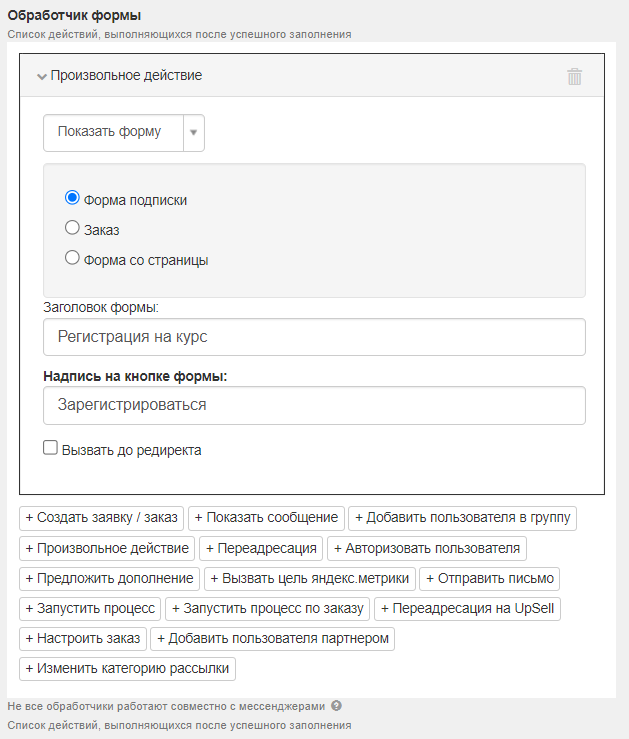Click the Надпись на кнопке формы input

(314, 405)
